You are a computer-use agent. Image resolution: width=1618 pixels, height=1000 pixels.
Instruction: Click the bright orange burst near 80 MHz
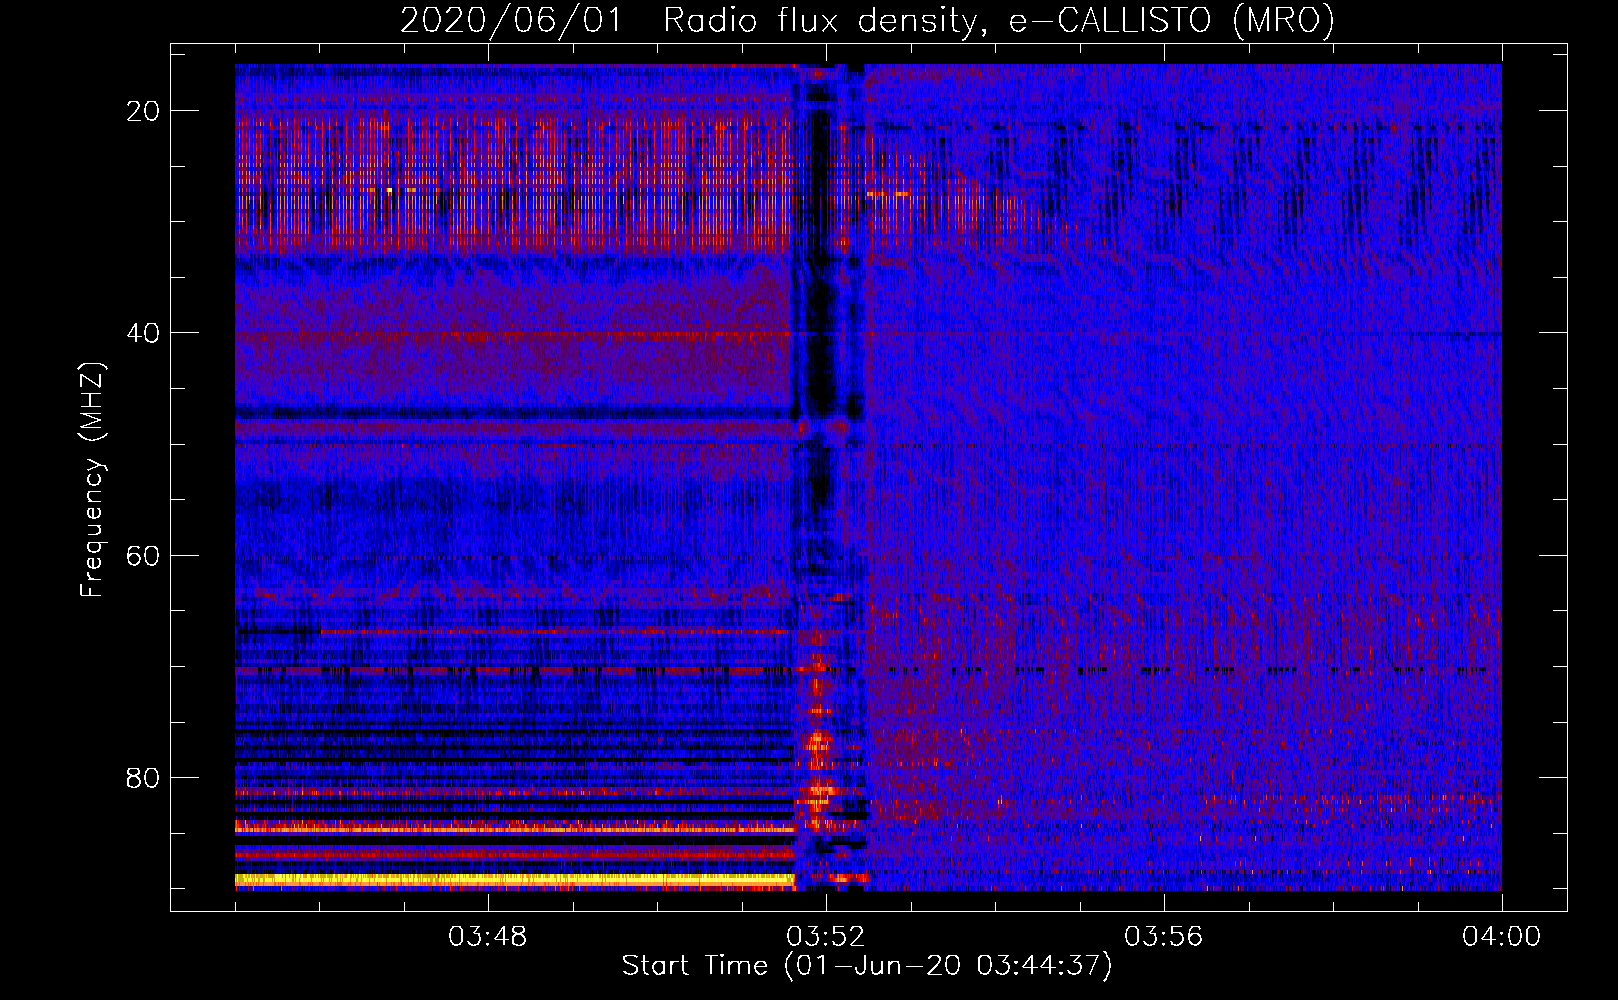[x=819, y=795]
